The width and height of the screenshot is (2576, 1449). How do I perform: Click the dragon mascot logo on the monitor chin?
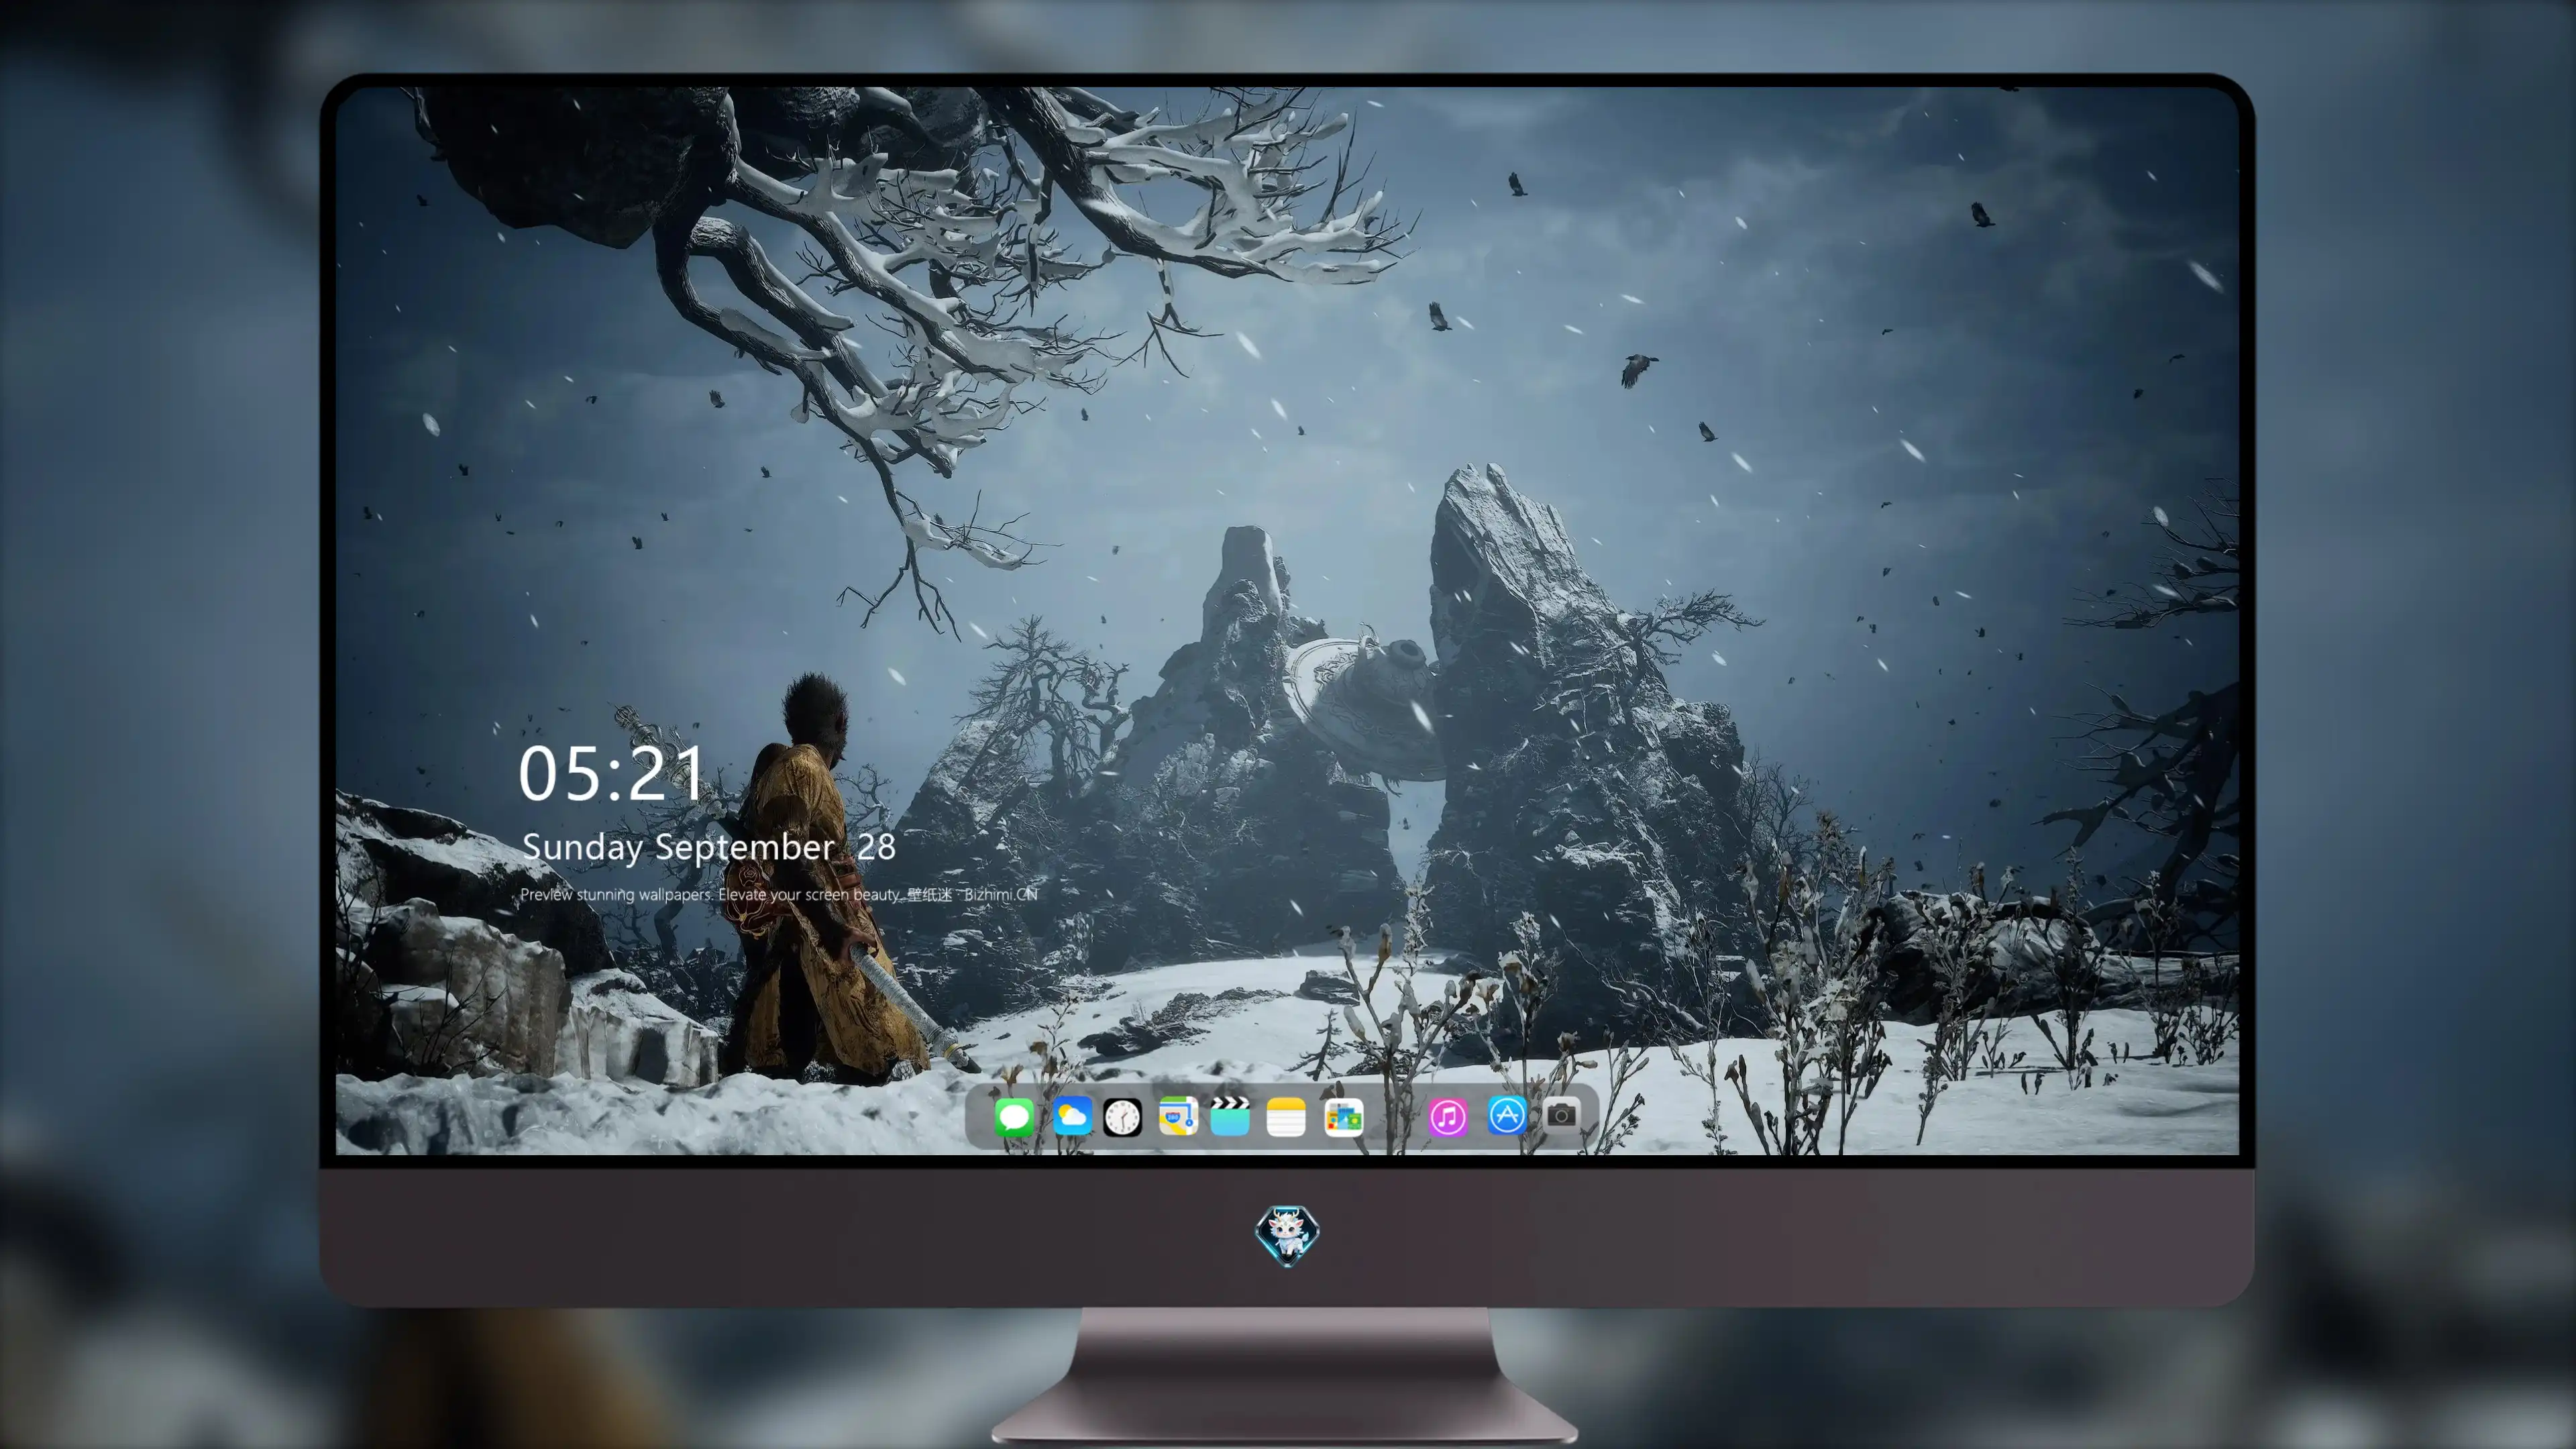(1287, 1235)
